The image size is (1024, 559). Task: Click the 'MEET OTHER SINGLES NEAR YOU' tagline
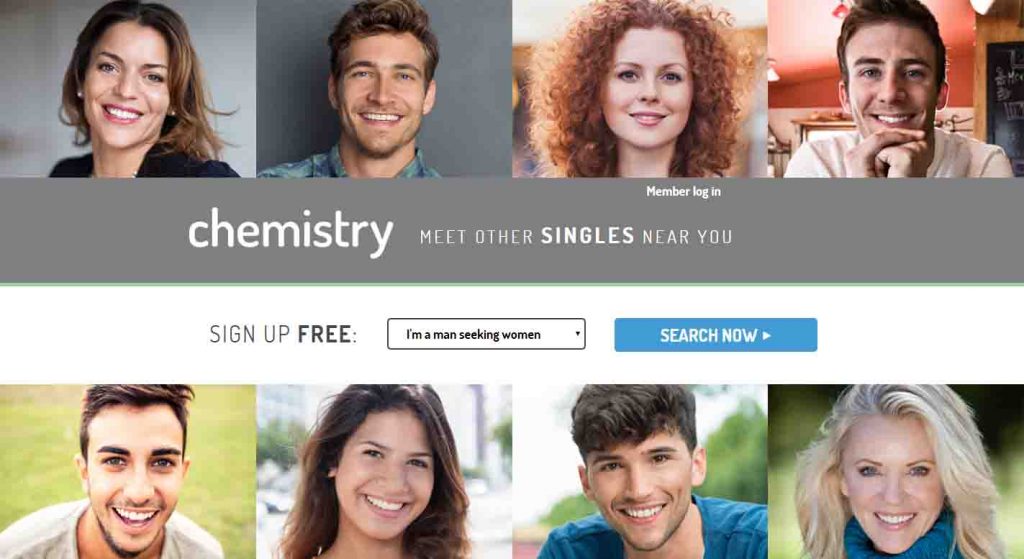click(x=576, y=236)
